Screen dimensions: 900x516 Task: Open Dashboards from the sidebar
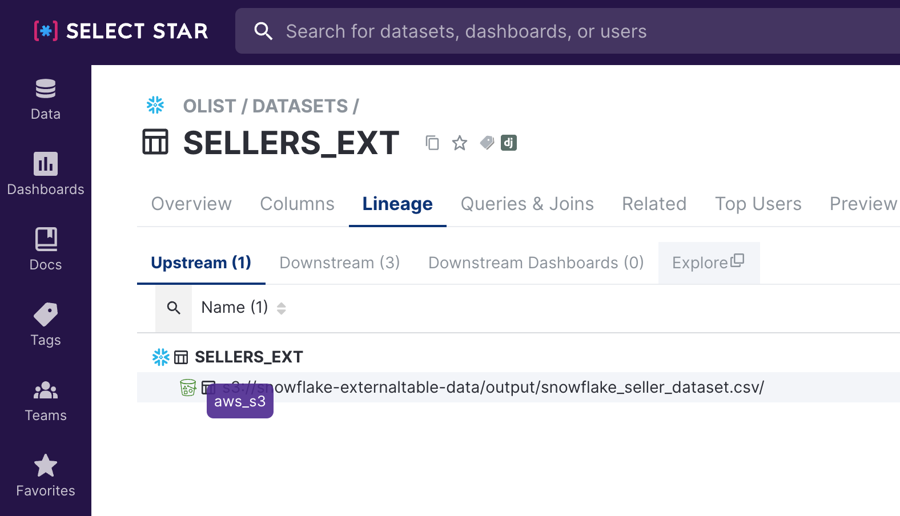(x=45, y=174)
